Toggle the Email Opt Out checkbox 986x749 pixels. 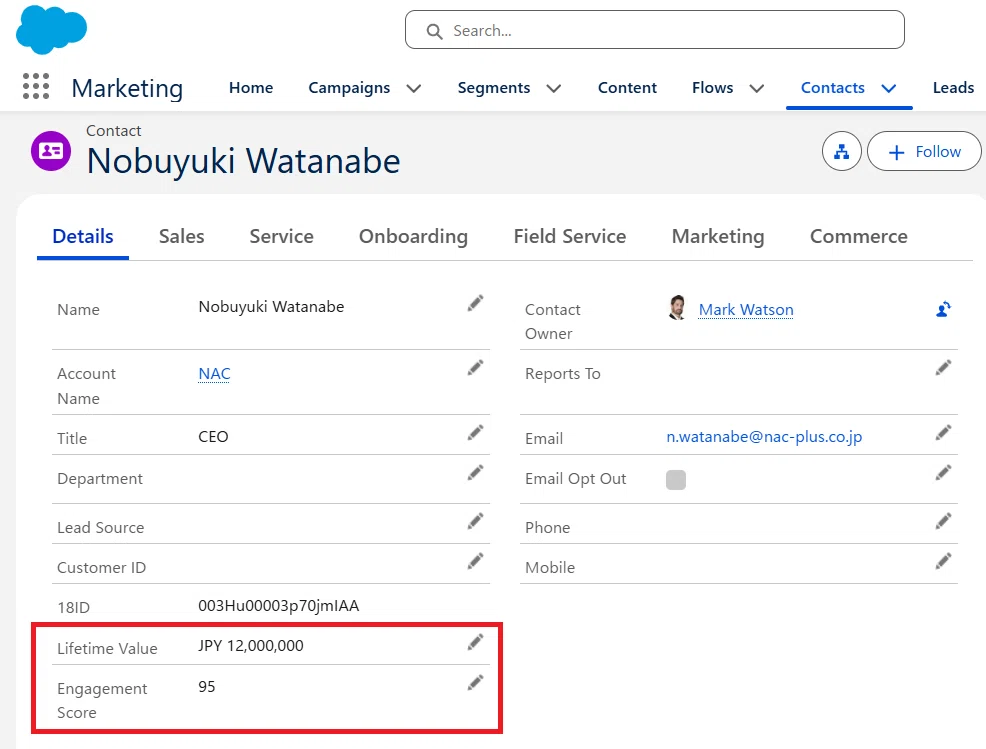pos(676,479)
